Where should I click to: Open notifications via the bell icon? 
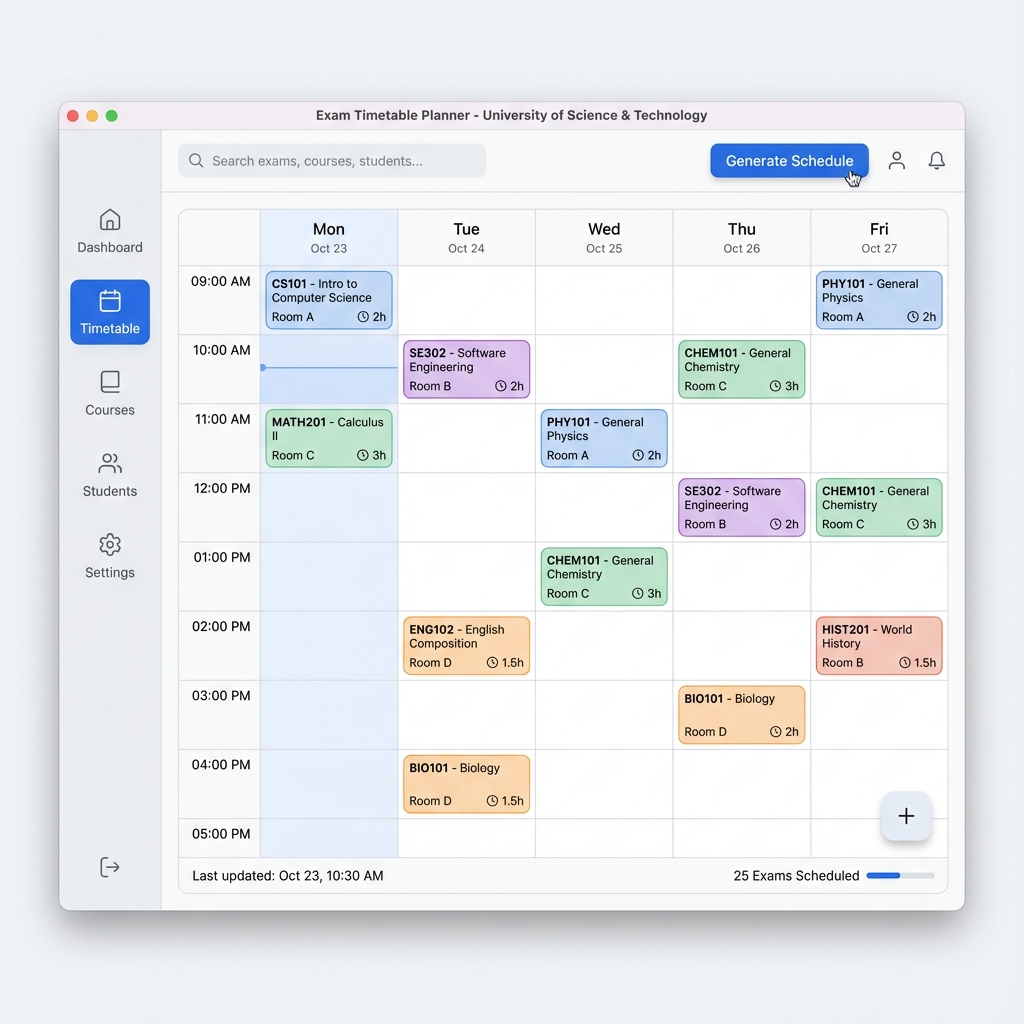pos(936,160)
